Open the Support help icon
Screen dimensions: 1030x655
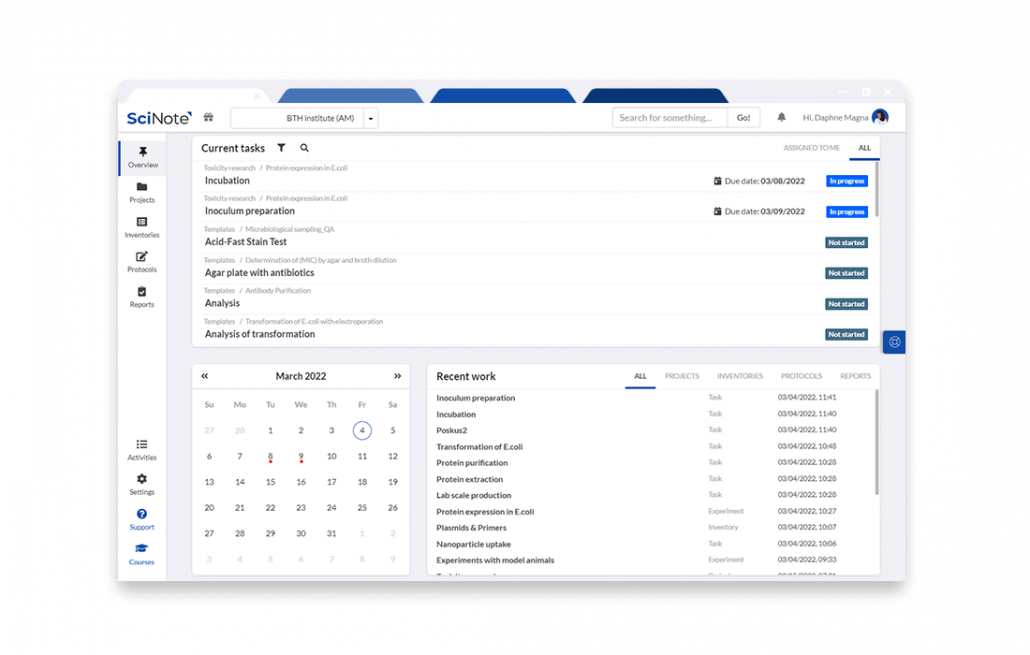pos(141,520)
